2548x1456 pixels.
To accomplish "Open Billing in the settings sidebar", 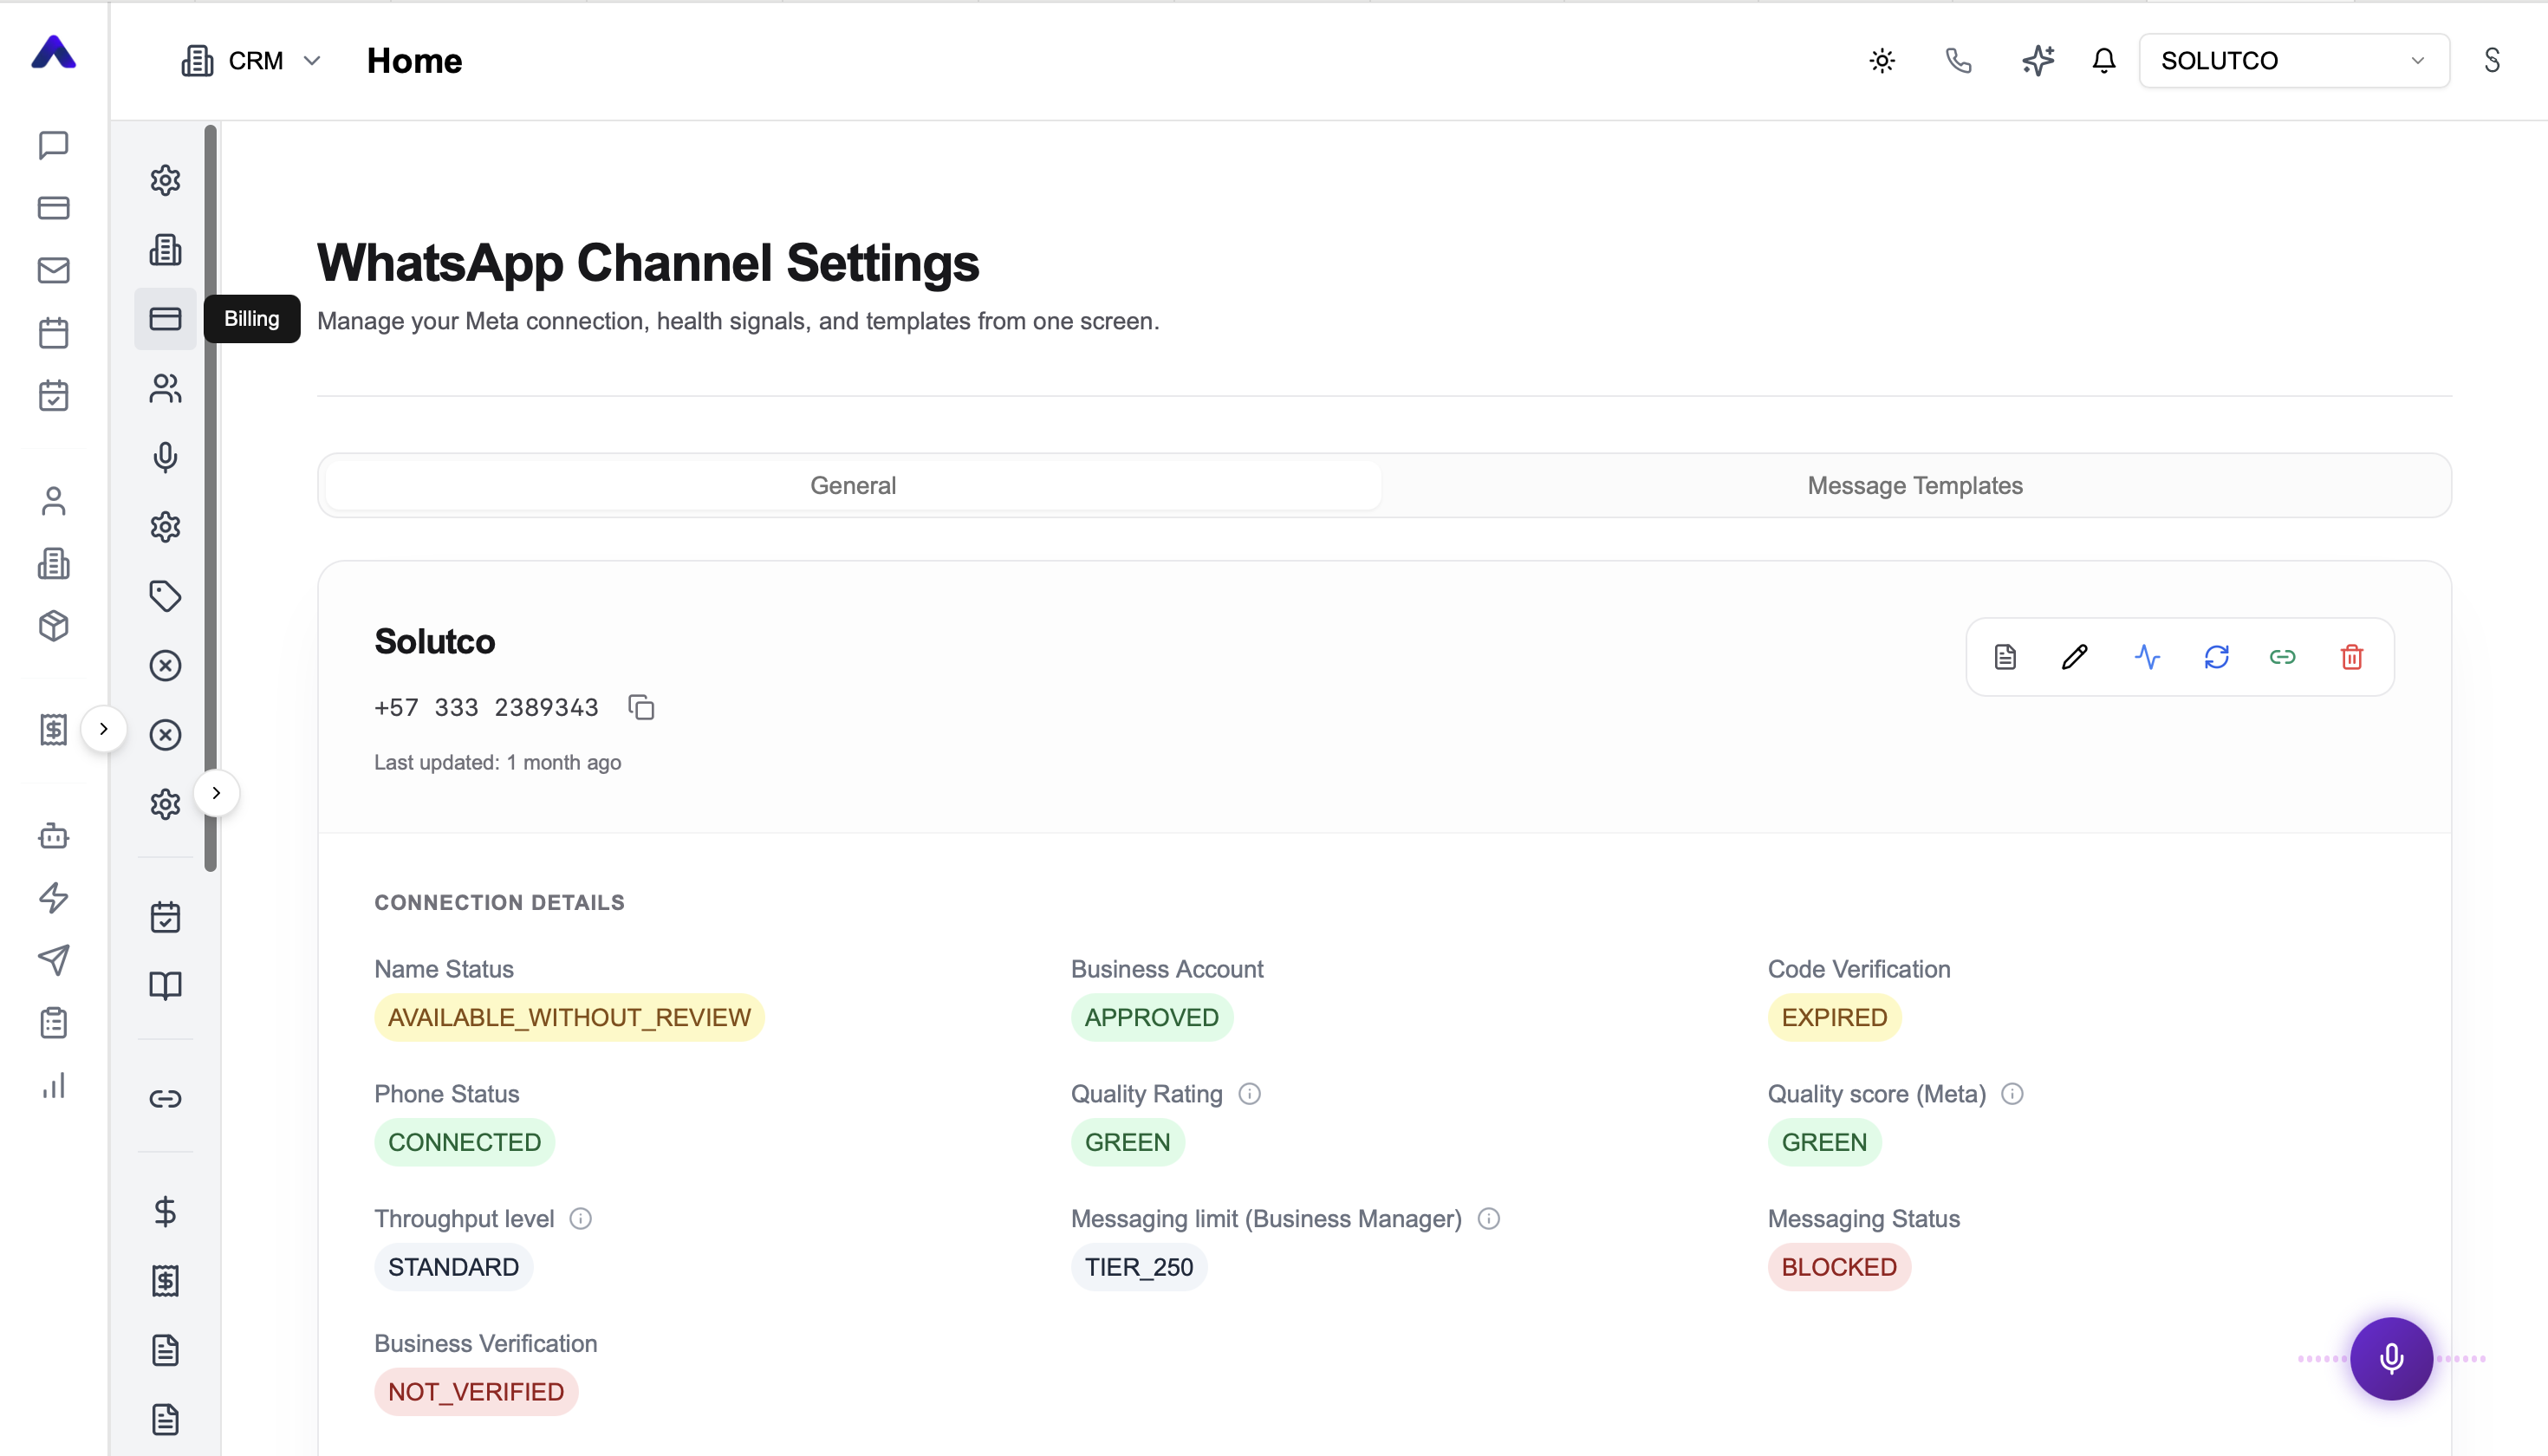I will (165, 319).
